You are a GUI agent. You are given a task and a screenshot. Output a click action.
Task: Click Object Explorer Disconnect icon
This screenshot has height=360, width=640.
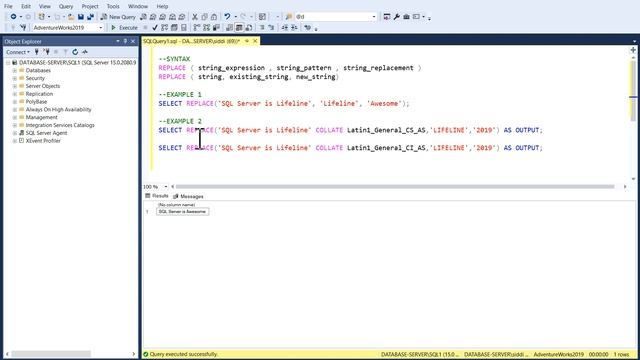[x=47, y=52]
